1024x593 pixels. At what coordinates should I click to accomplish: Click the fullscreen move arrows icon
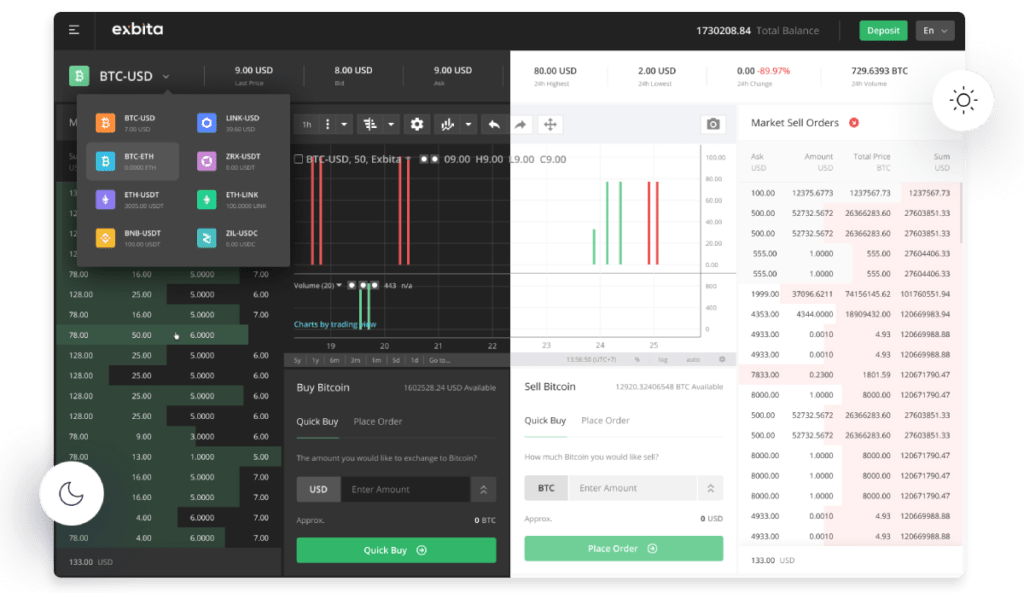(x=549, y=124)
